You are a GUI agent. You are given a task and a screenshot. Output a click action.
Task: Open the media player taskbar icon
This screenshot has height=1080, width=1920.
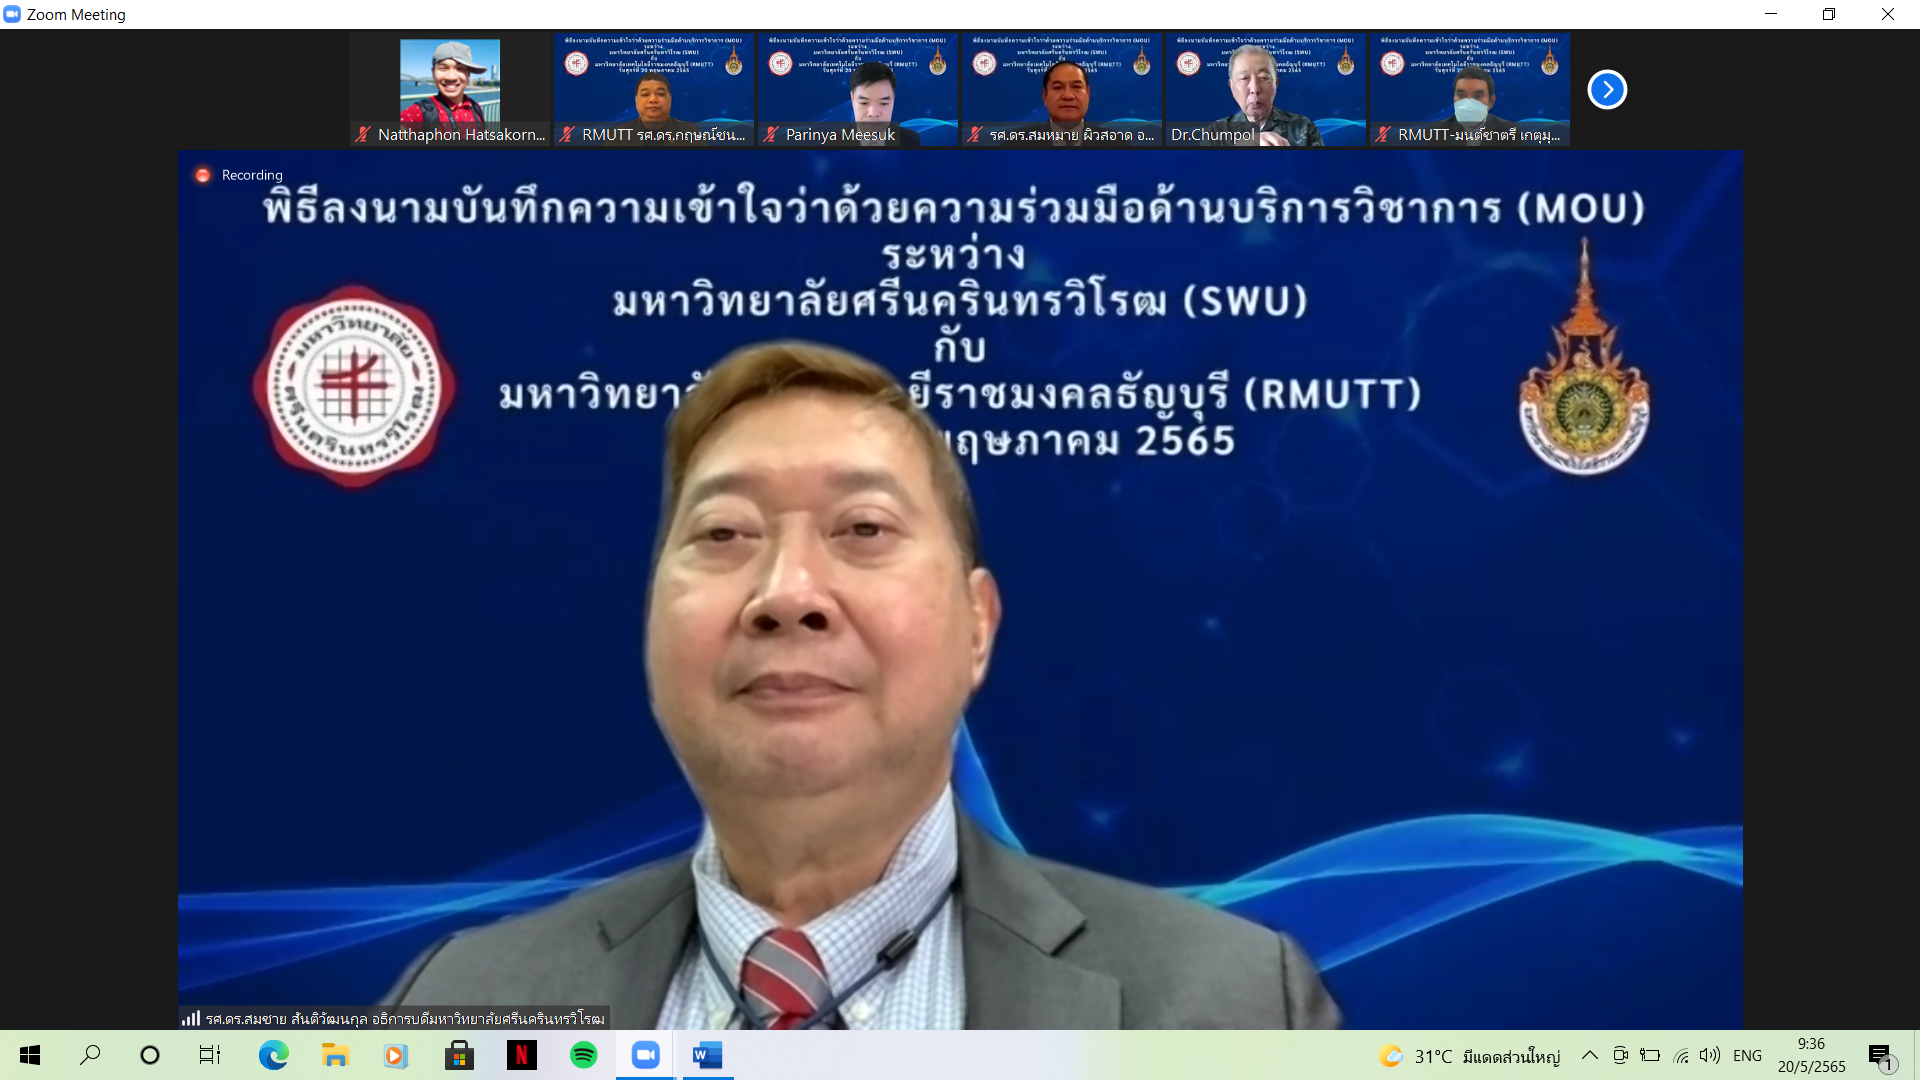click(x=396, y=1055)
